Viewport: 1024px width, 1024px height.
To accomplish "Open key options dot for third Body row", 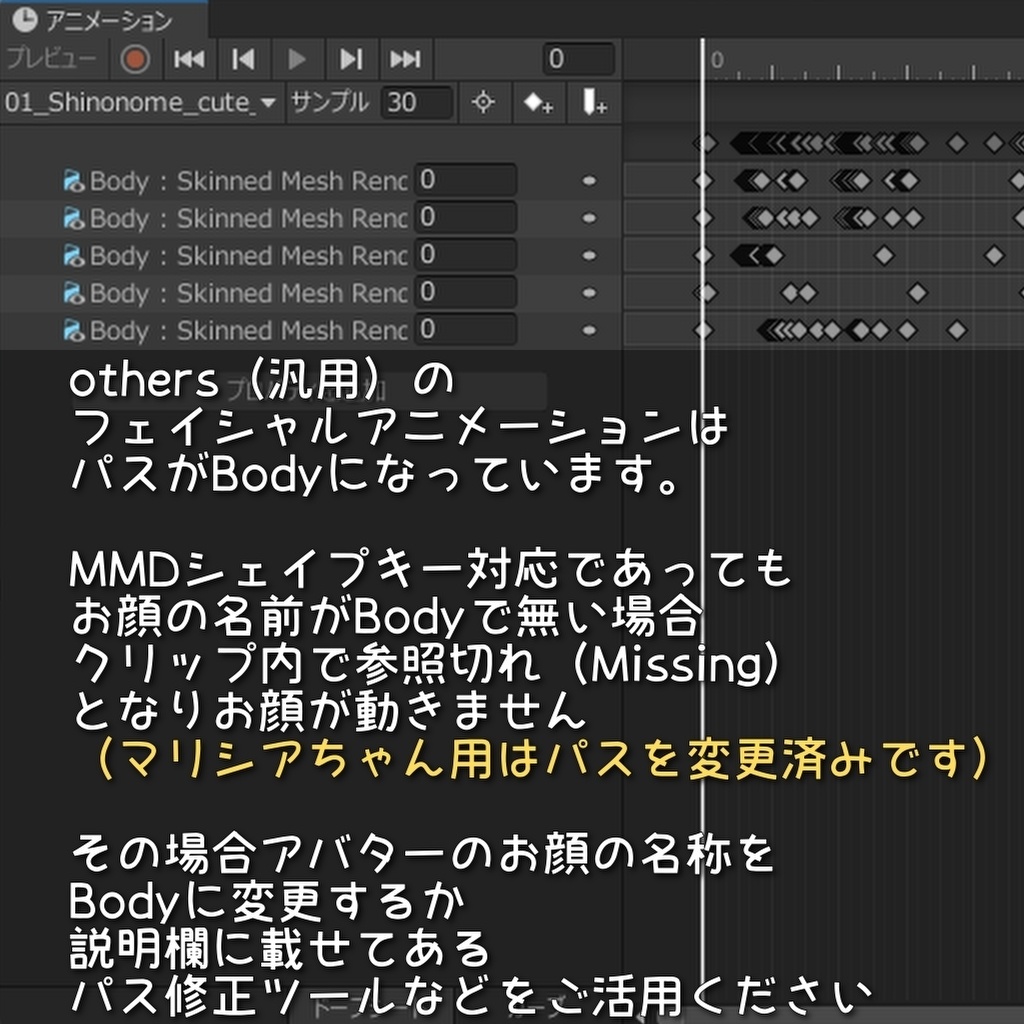I will pyautogui.click(x=589, y=255).
